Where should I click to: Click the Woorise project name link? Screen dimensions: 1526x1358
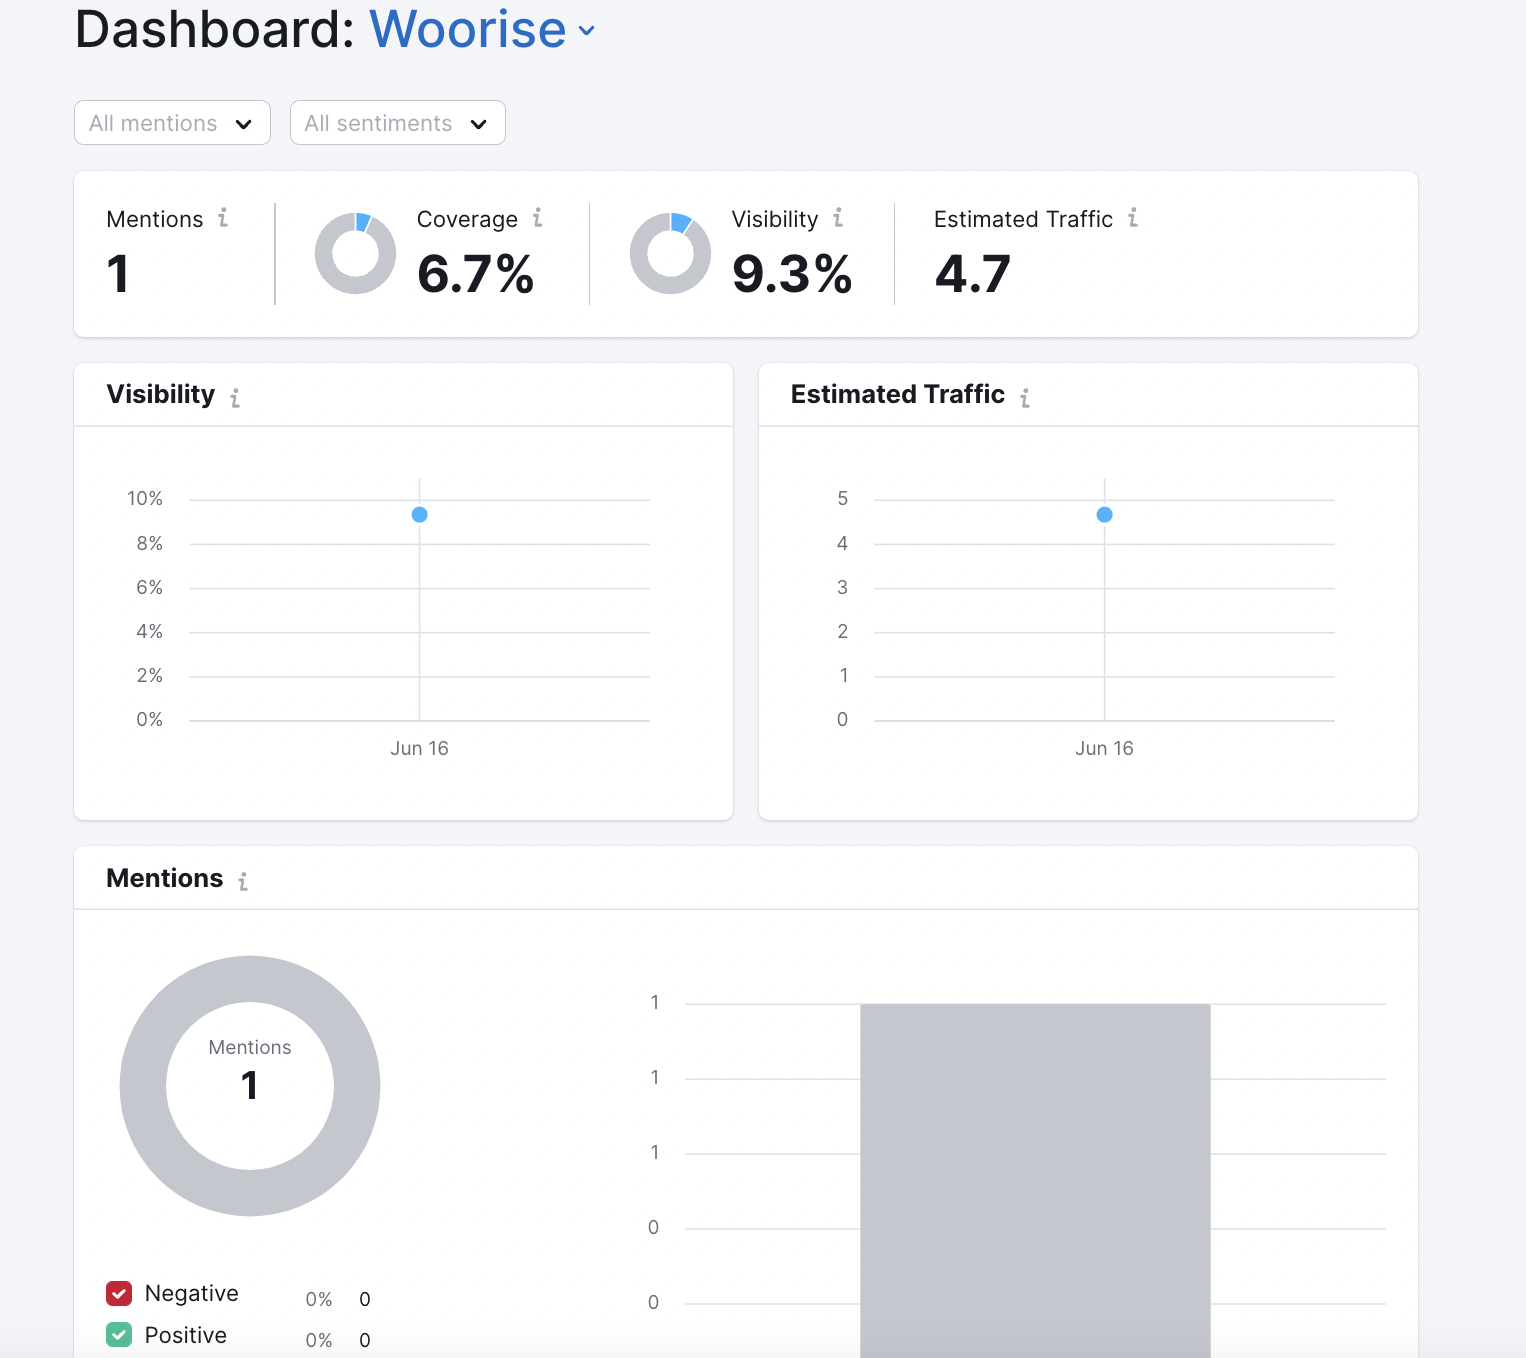click(x=467, y=29)
